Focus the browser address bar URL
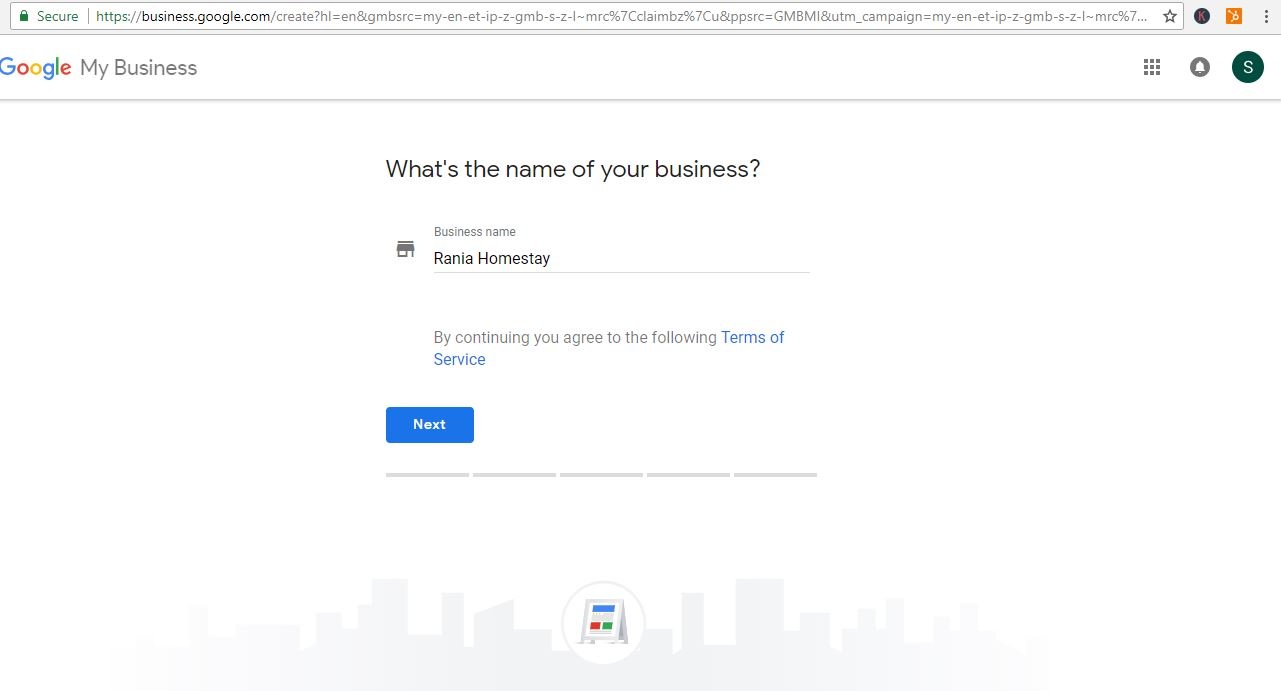The image size is (1281, 691). (620, 16)
